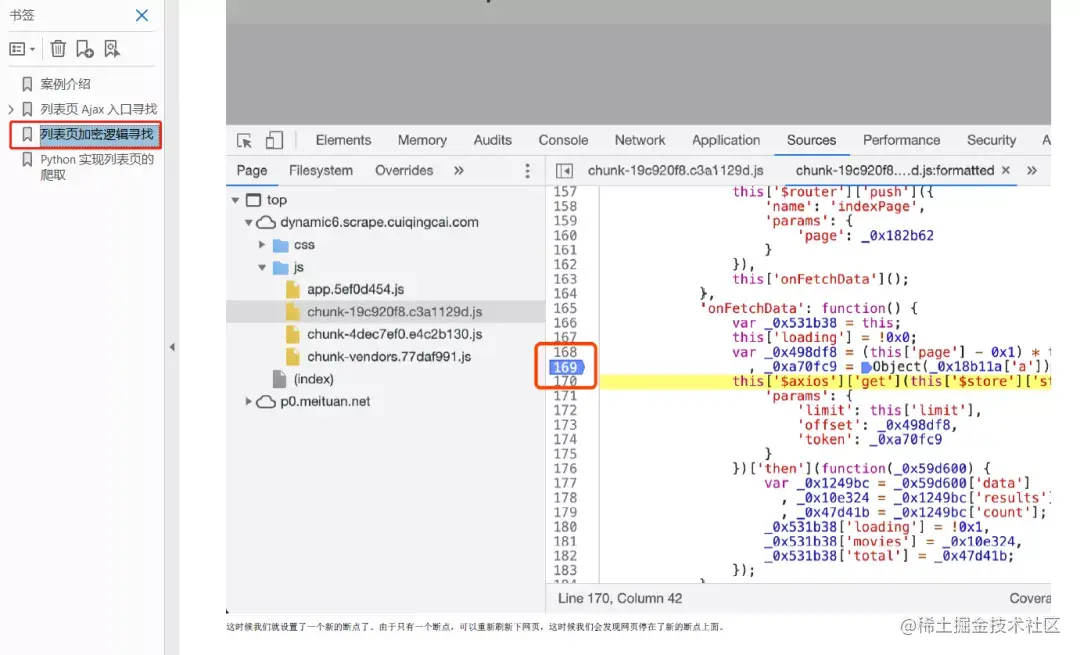Switch to the Application tab

726,140
